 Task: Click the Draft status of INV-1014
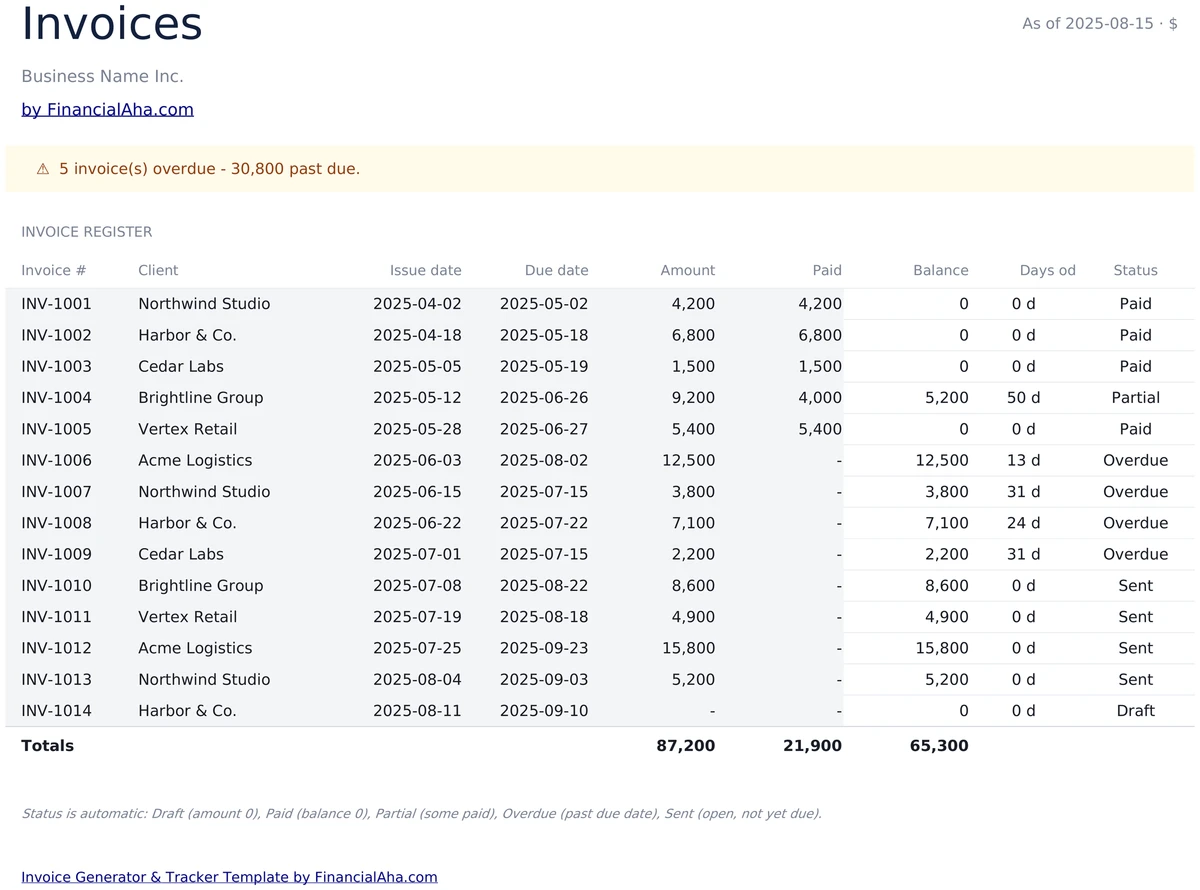pyautogui.click(x=1136, y=711)
